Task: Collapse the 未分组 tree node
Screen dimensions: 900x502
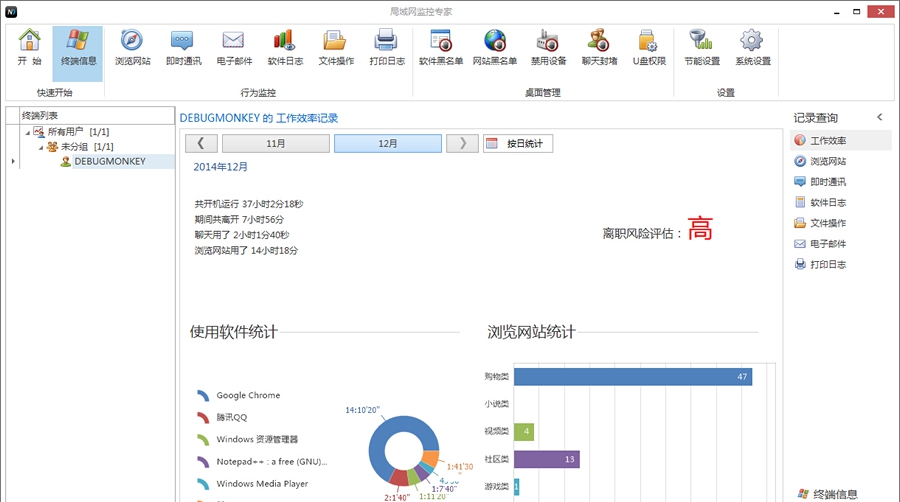Action: tap(41, 147)
